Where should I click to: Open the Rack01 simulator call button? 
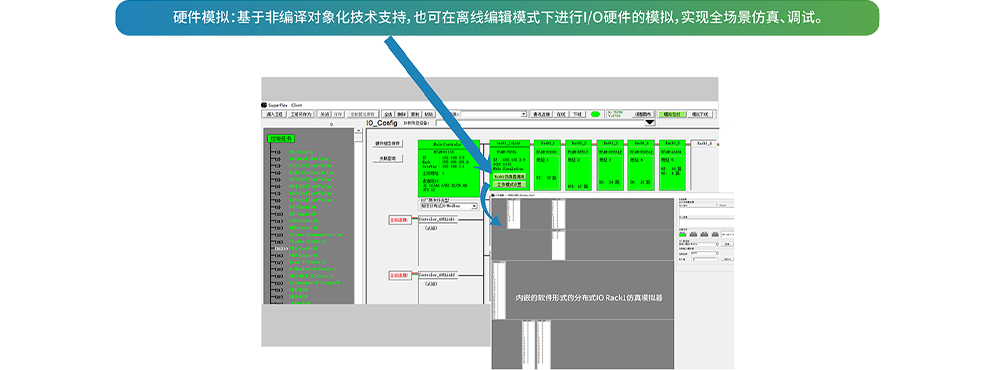pyautogui.click(x=510, y=176)
